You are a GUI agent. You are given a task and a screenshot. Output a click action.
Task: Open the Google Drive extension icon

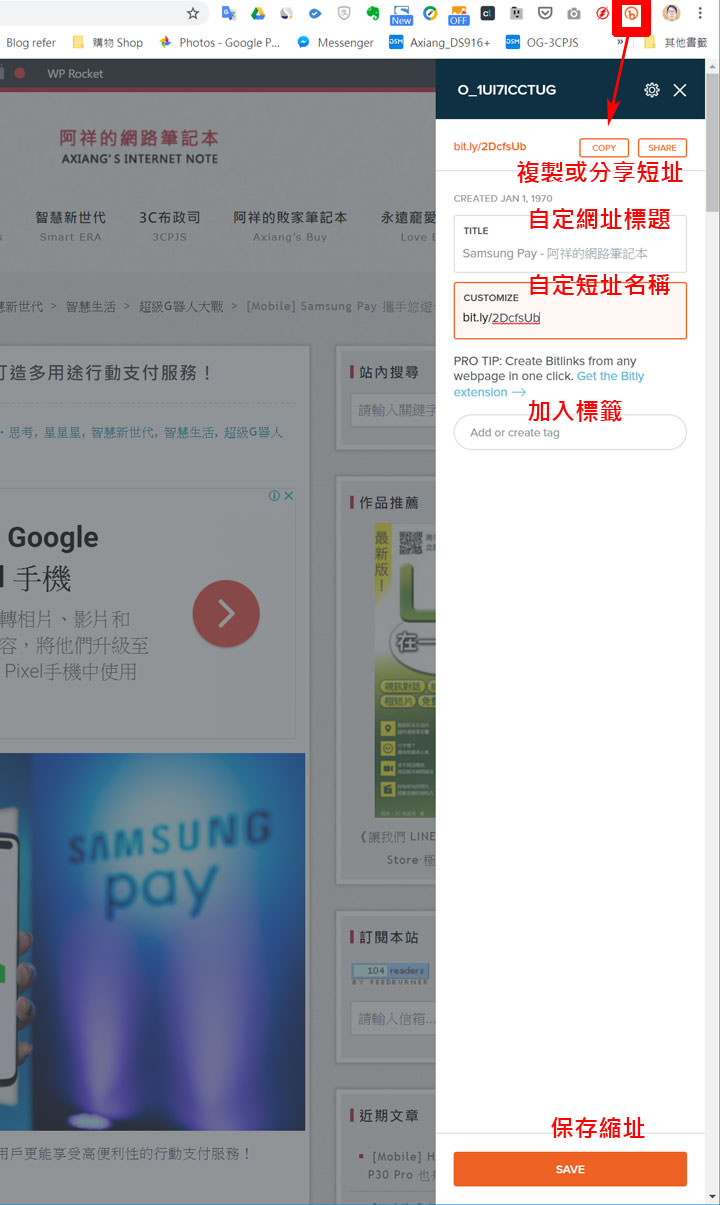click(258, 13)
